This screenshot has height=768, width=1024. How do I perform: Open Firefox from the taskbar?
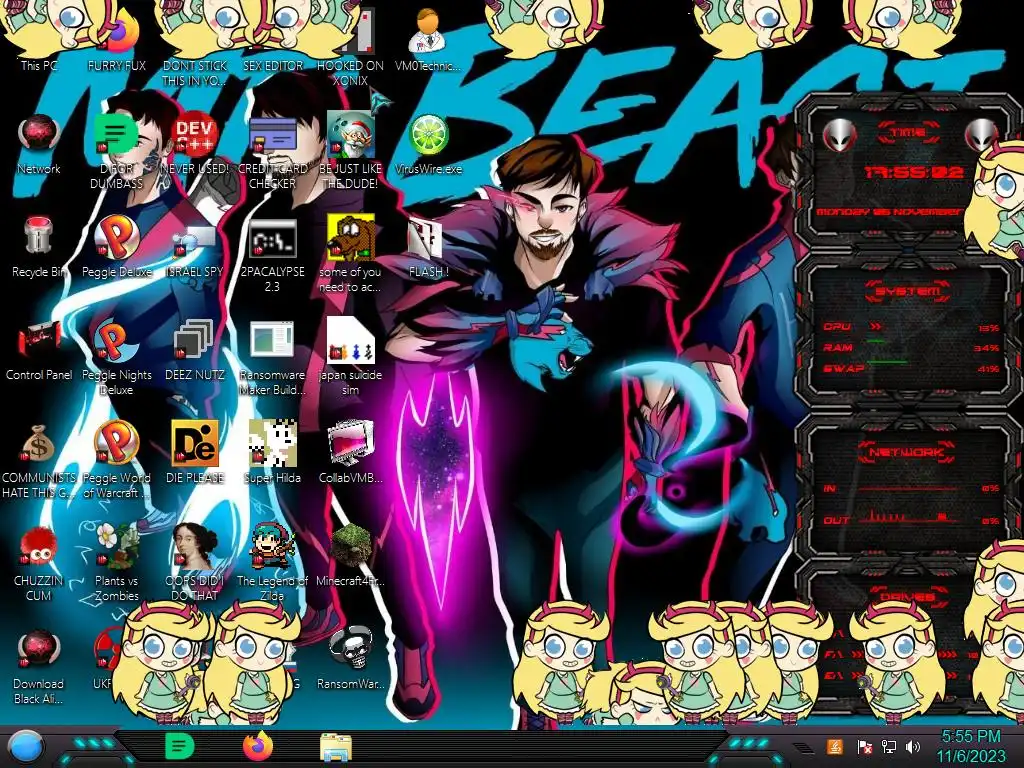coord(258,746)
